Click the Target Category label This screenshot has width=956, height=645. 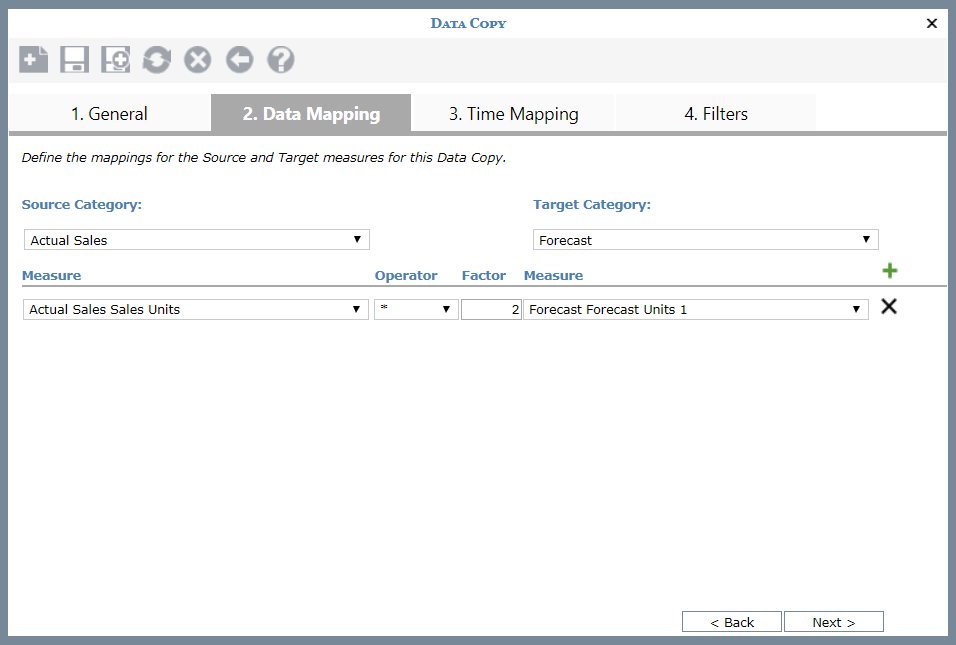tap(592, 205)
